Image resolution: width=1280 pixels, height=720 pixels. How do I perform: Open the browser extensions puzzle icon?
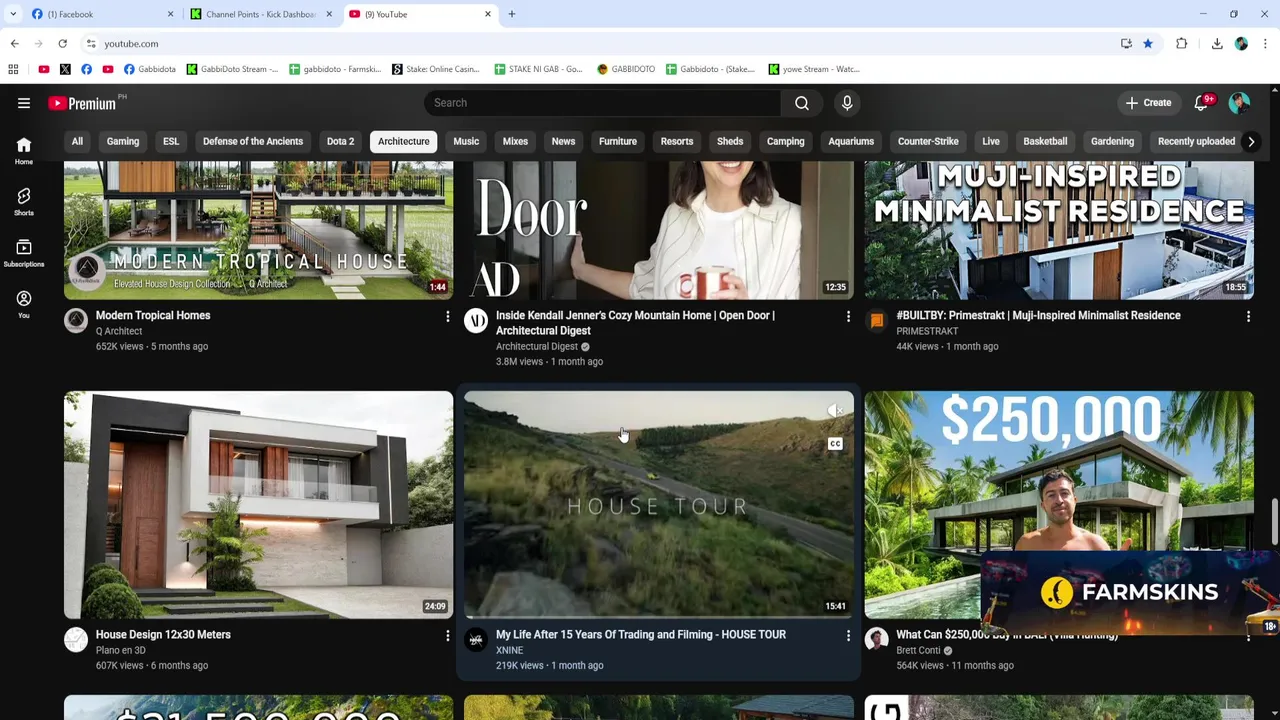point(1182,44)
